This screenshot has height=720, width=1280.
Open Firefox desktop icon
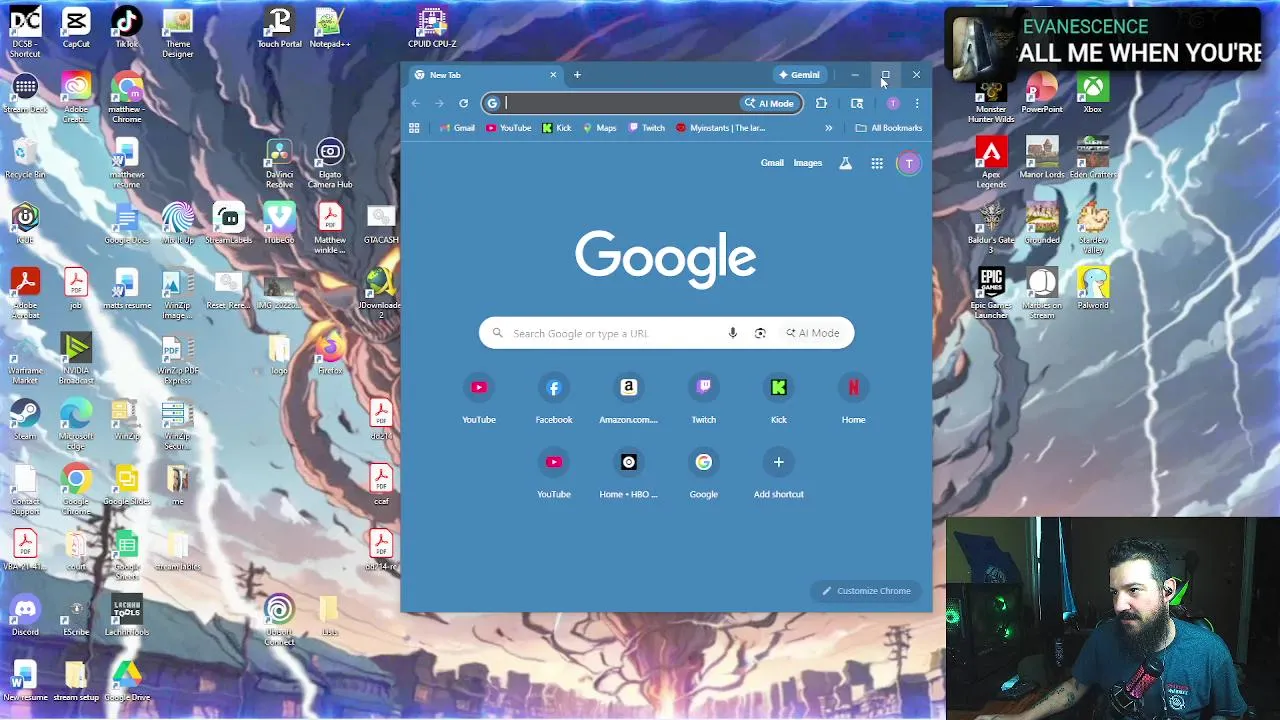click(330, 354)
